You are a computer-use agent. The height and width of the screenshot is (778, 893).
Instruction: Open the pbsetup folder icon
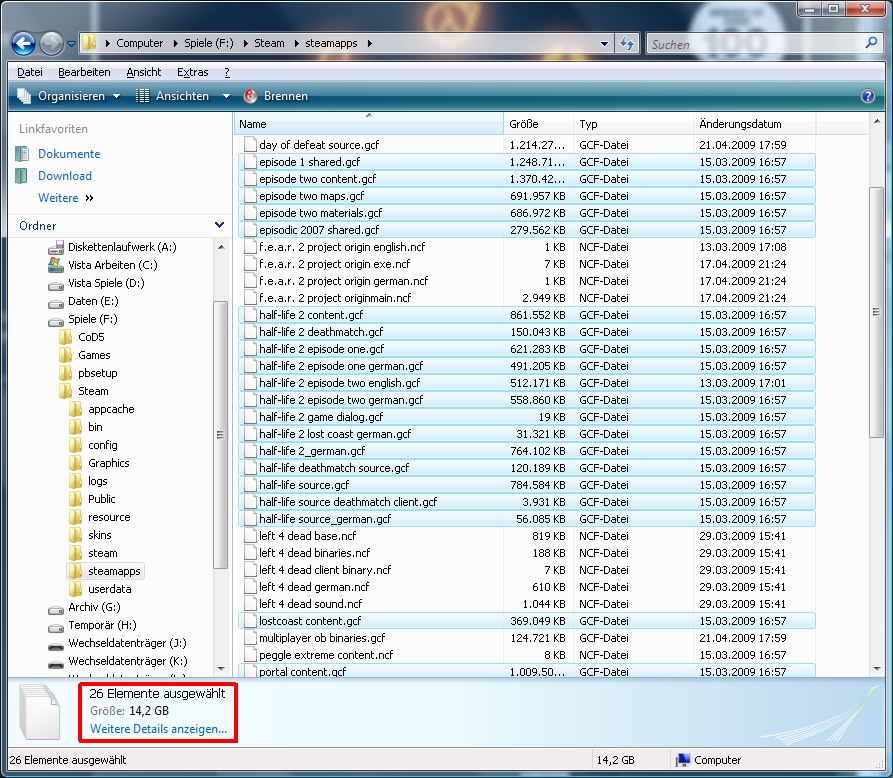66,373
